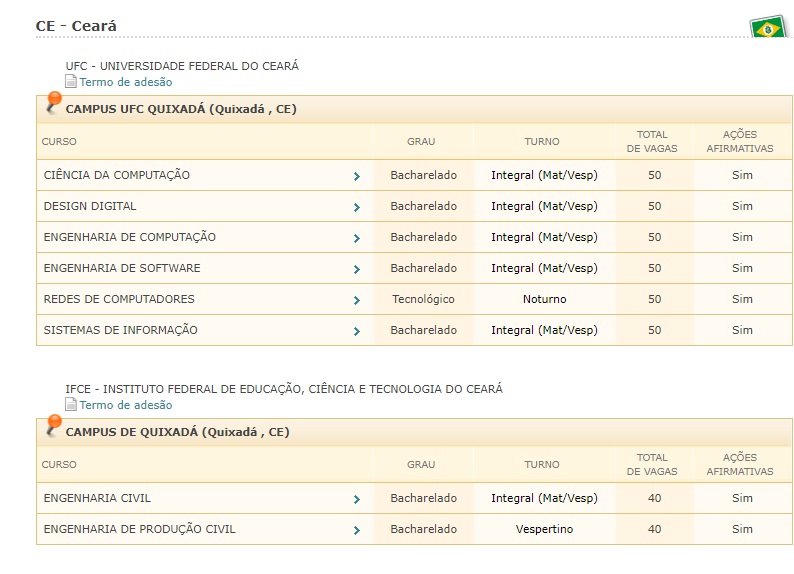Expand the Engenharia de Produção Civil row arrow
The height and width of the screenshot is (574, 794).
tap(356, 530)
